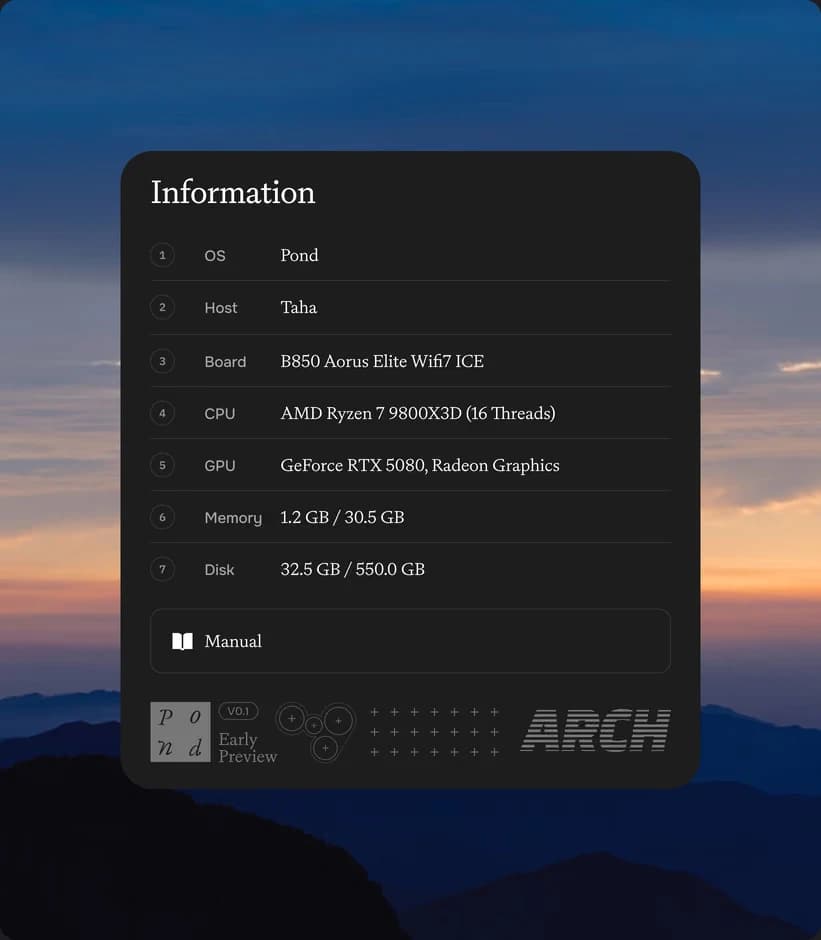Select the Host value "Taha"
821x940 pixels.
pyautogui.click(x=299, y=308)
